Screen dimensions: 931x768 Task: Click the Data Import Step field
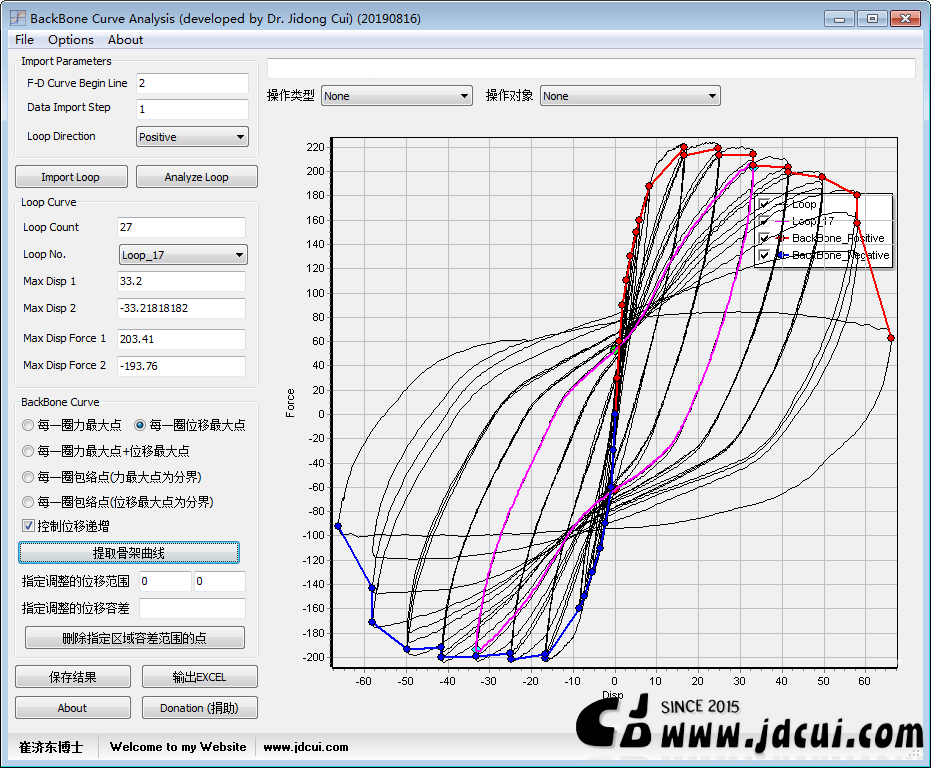pos(192,109)
